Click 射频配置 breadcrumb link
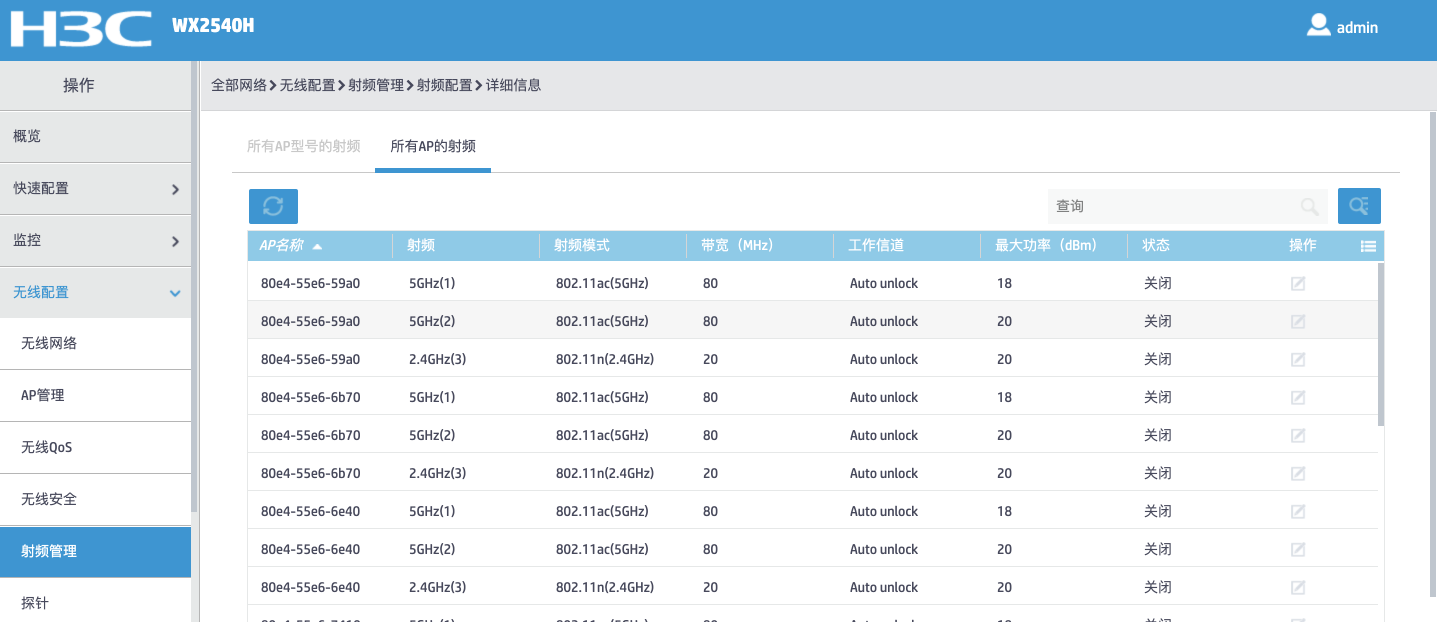The height and width of the screenshot is (622, 1437). (x=445, y=86)
